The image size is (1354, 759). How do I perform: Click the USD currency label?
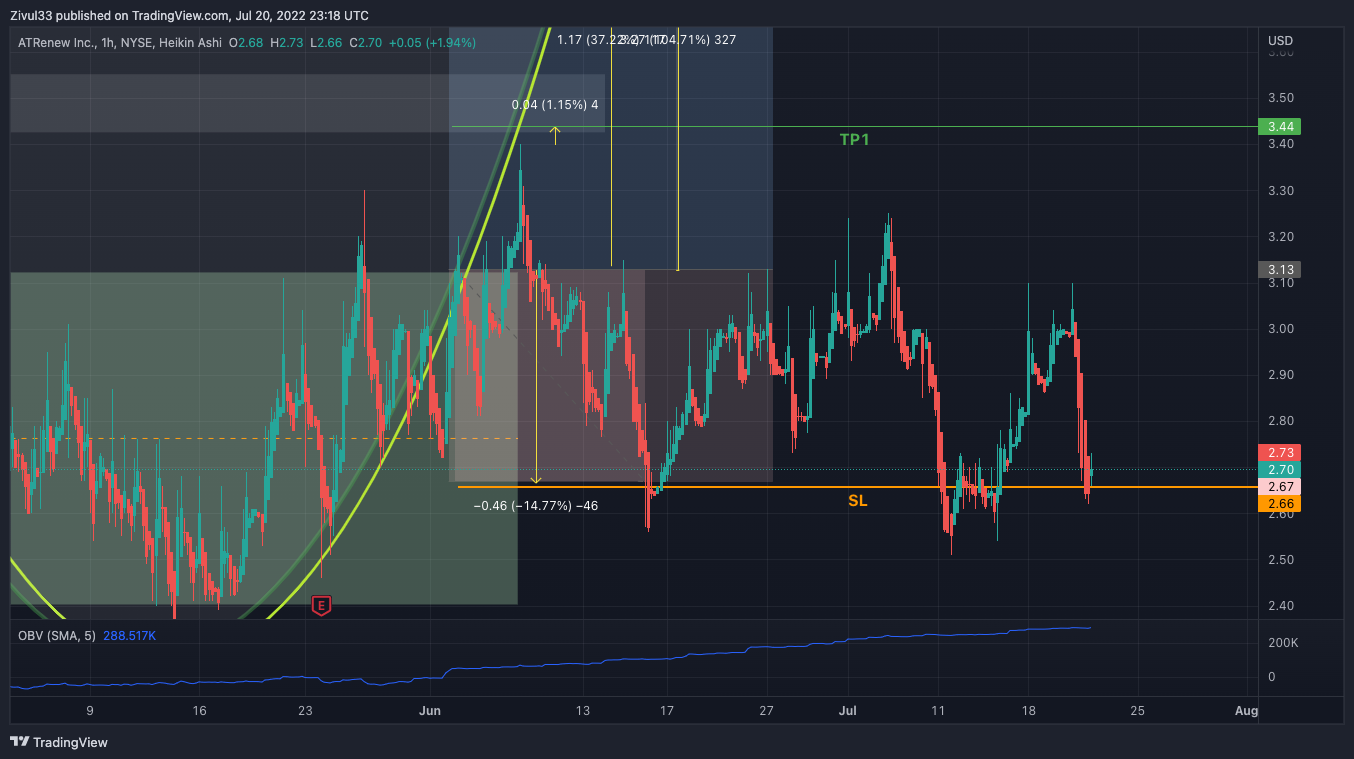pos(1280,41)
